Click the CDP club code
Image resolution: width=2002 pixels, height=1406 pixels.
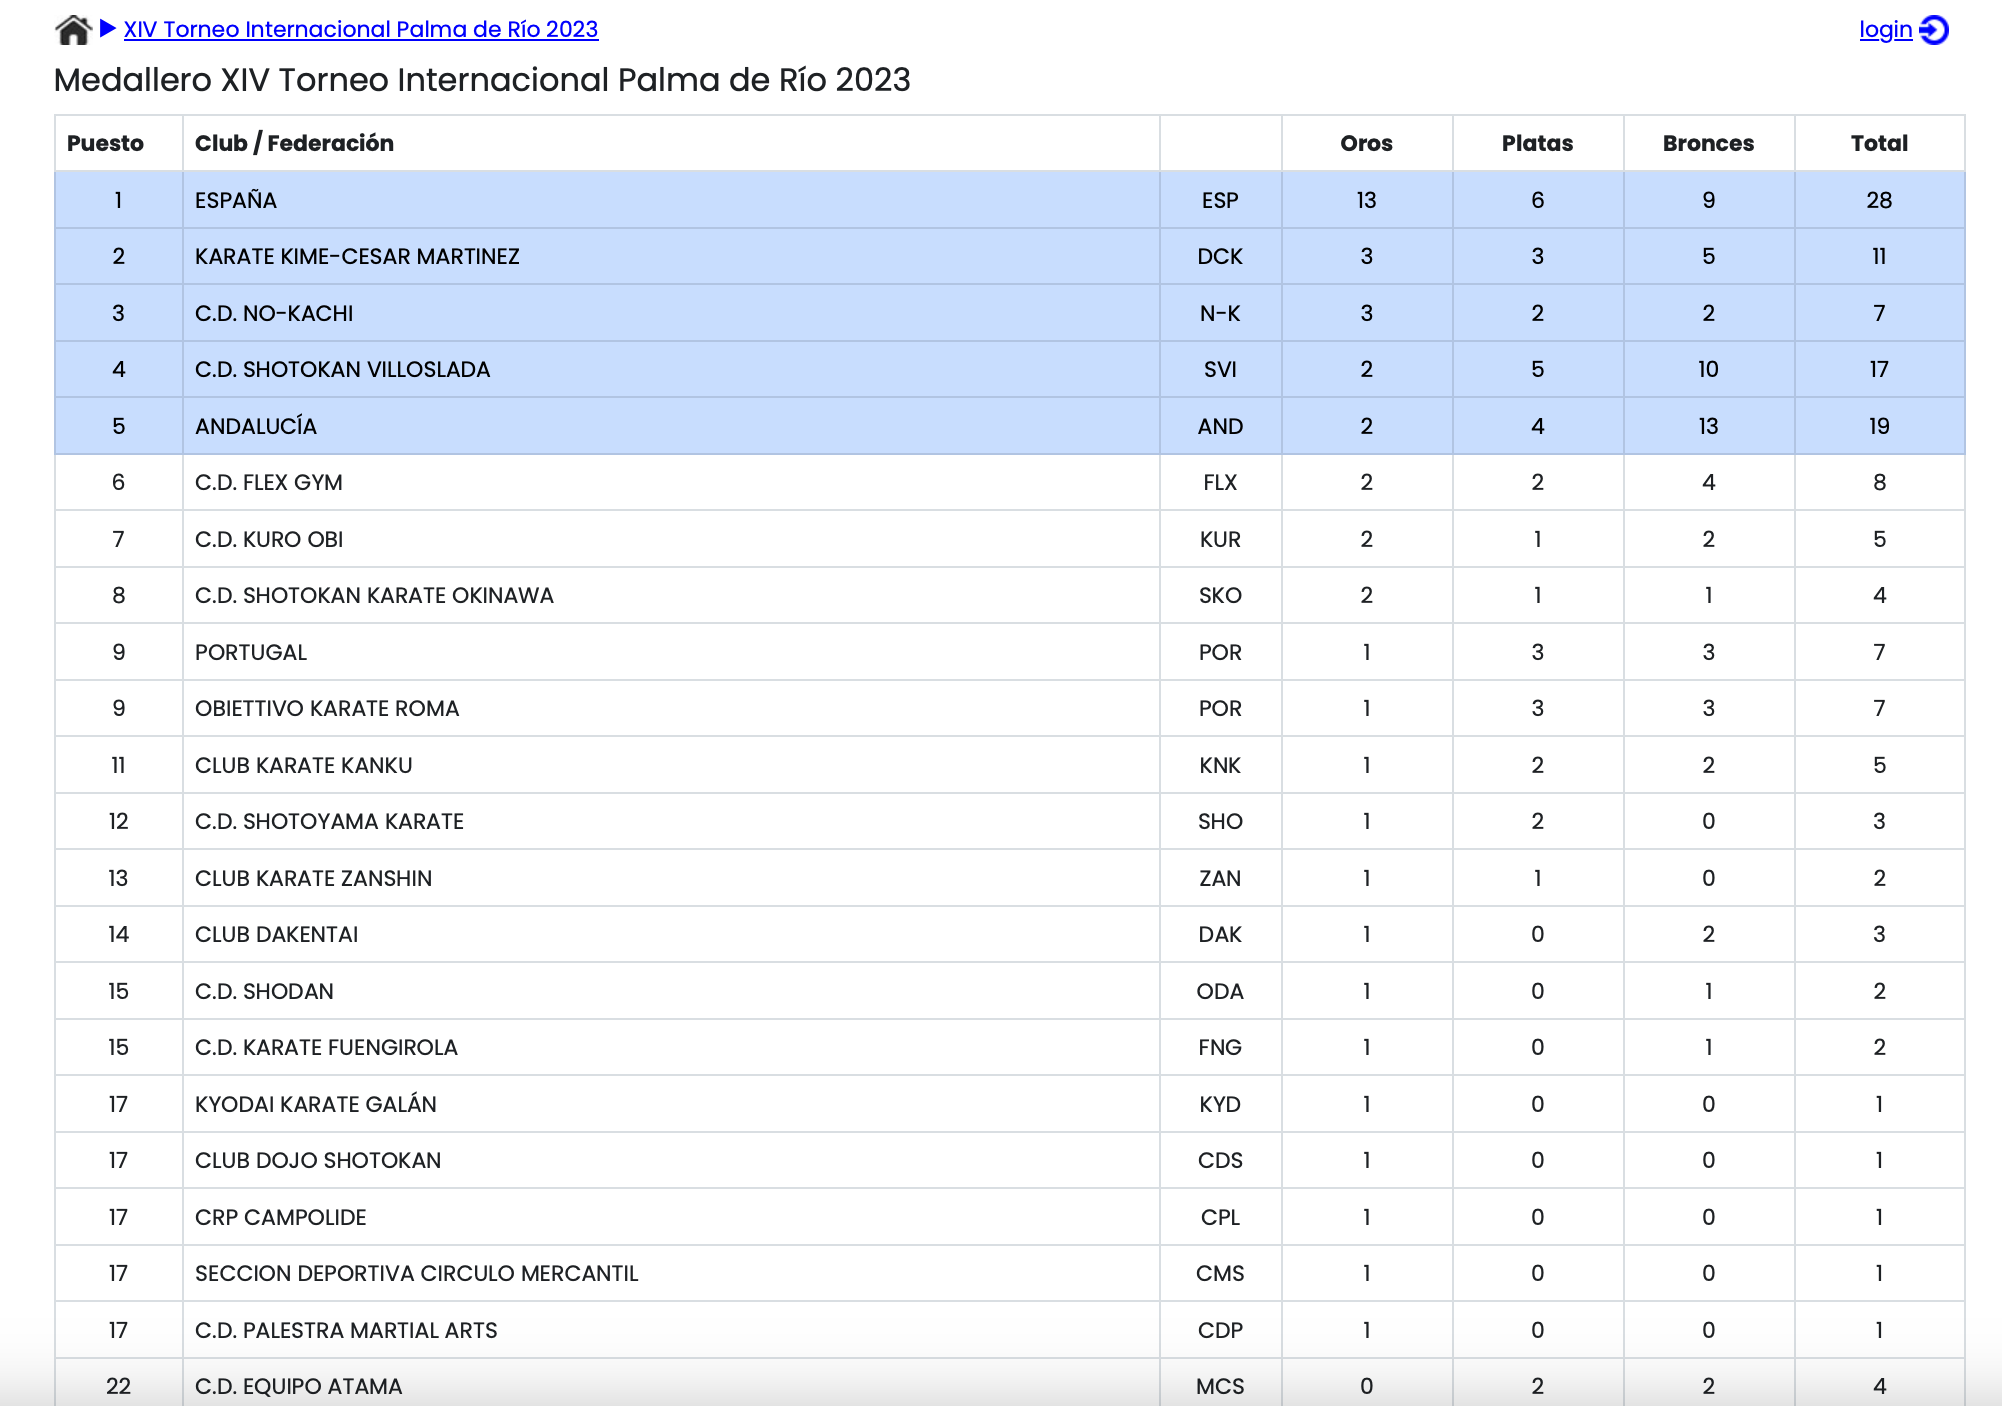[1220, 1330]
